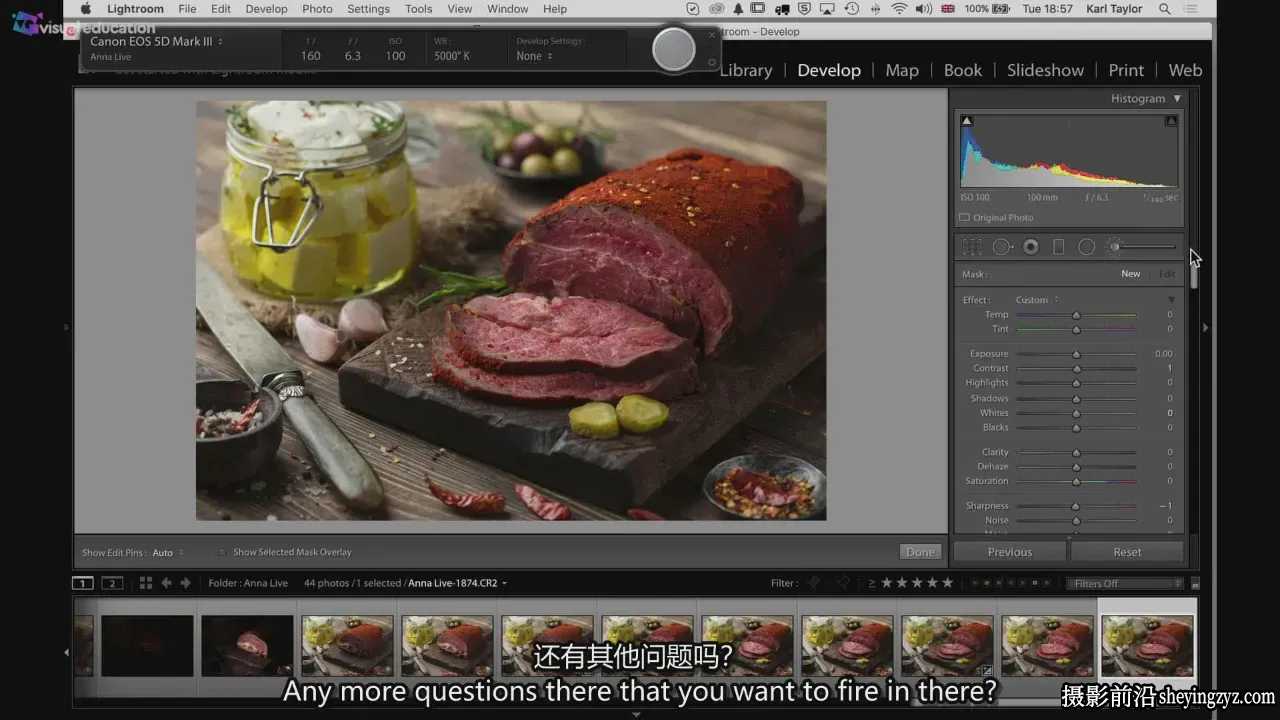Toggle the filter lock switch at far right
Viewport: 1280px width, 720px height.
coord(1195,583)
